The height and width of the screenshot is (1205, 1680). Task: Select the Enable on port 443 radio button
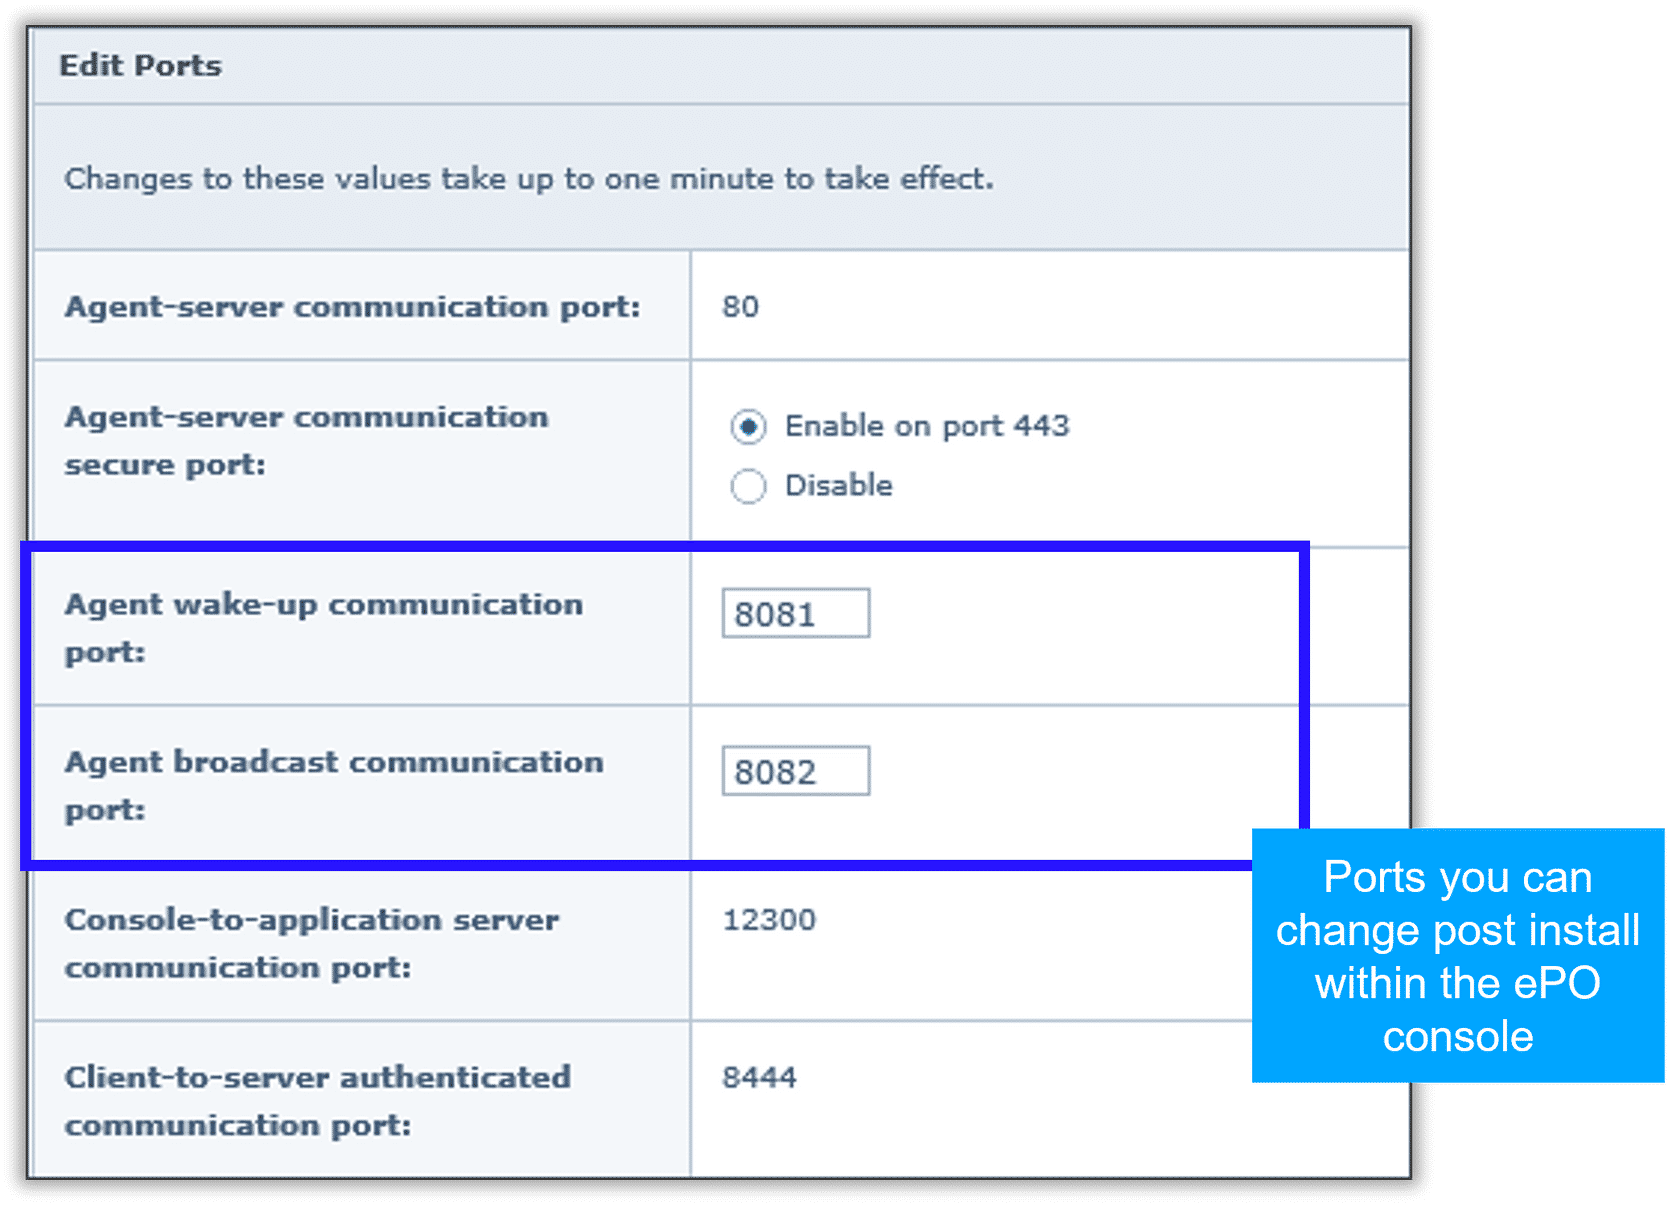click(748, 427)
